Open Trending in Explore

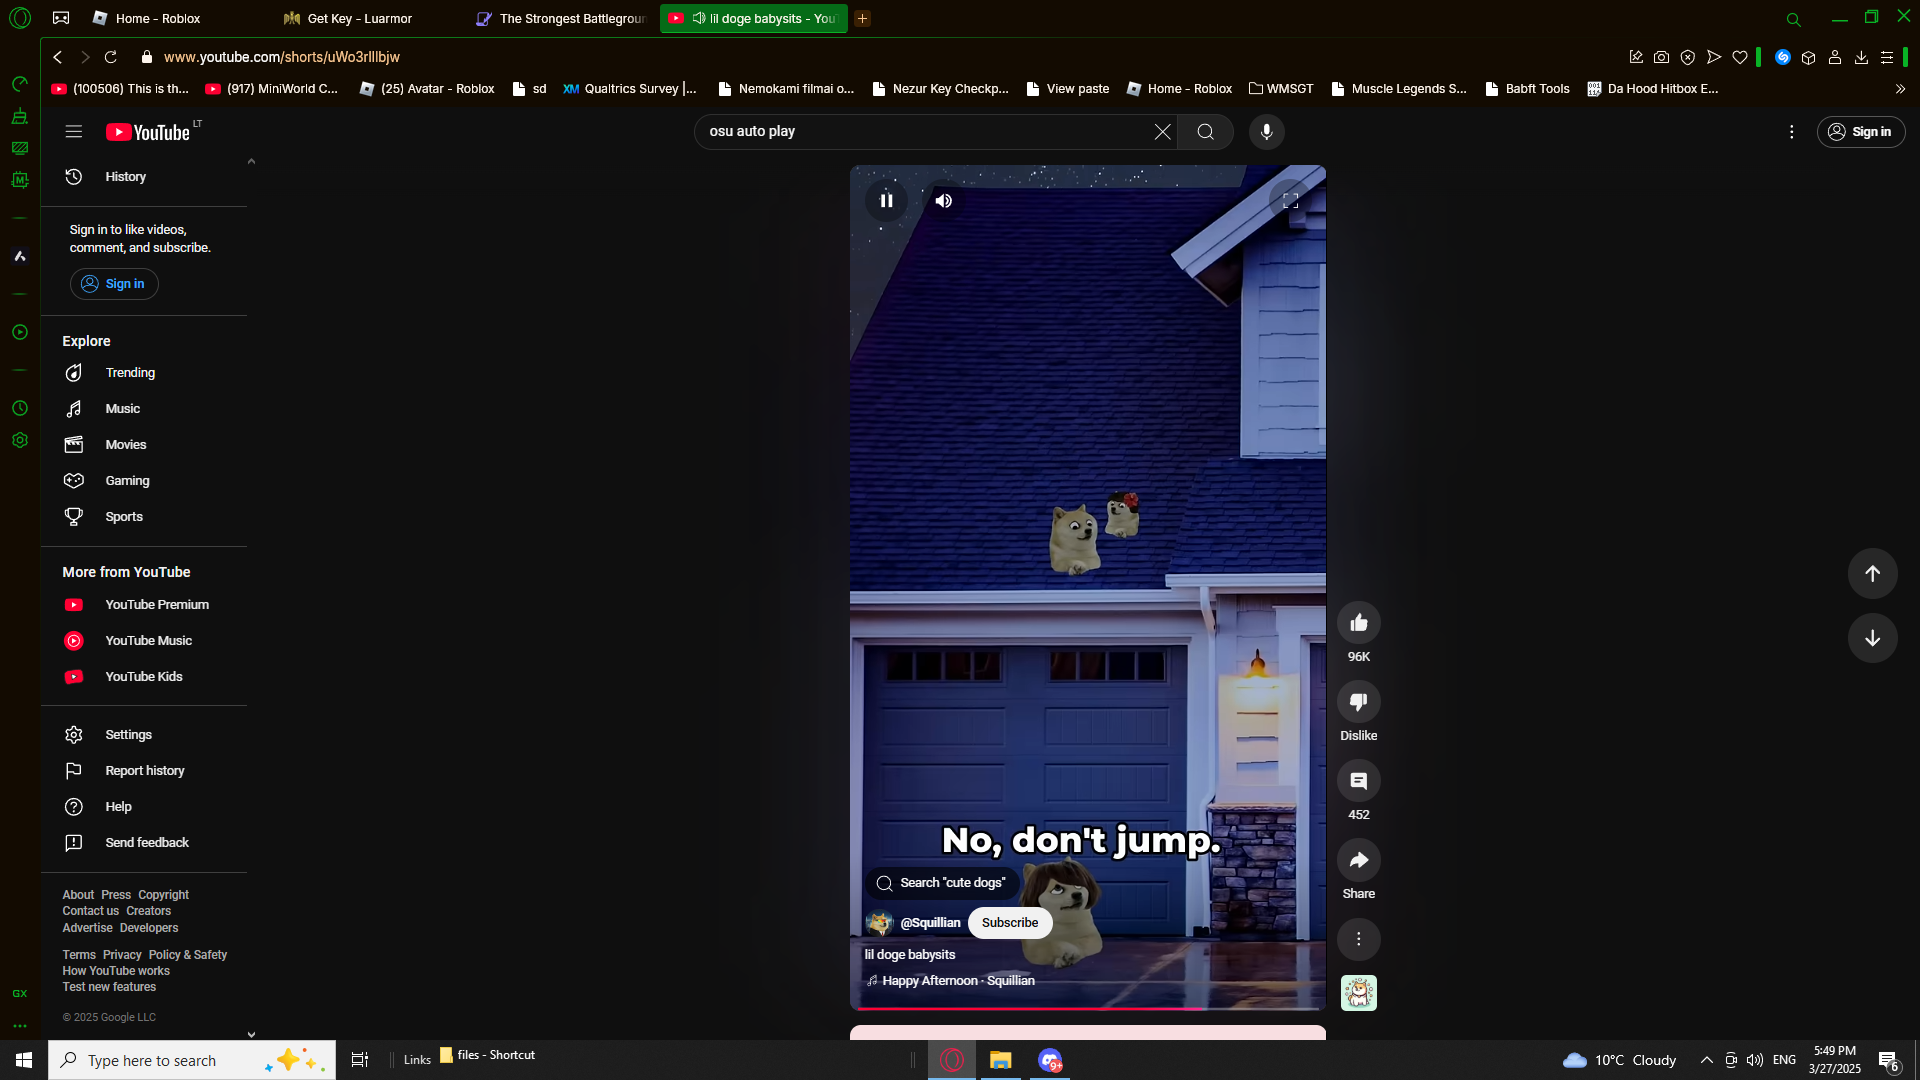point(145,373)
